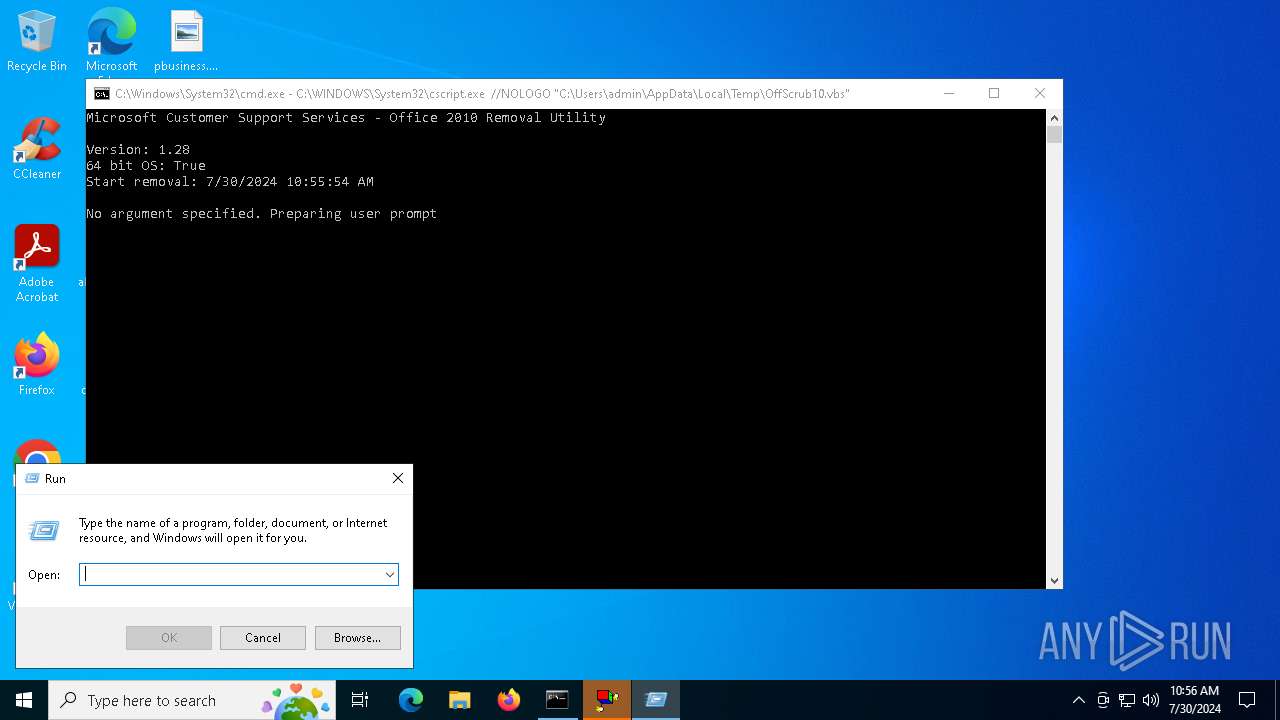Switch to the colorful app taskbar icon
The image size is (1280, 720).
coord(607,700)
